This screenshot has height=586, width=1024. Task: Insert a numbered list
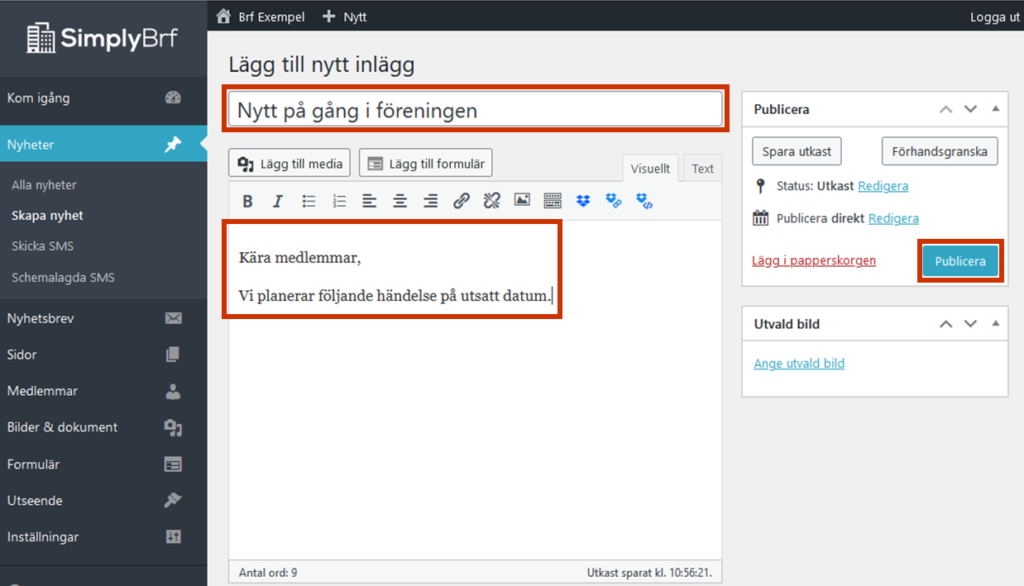point(339,201)
